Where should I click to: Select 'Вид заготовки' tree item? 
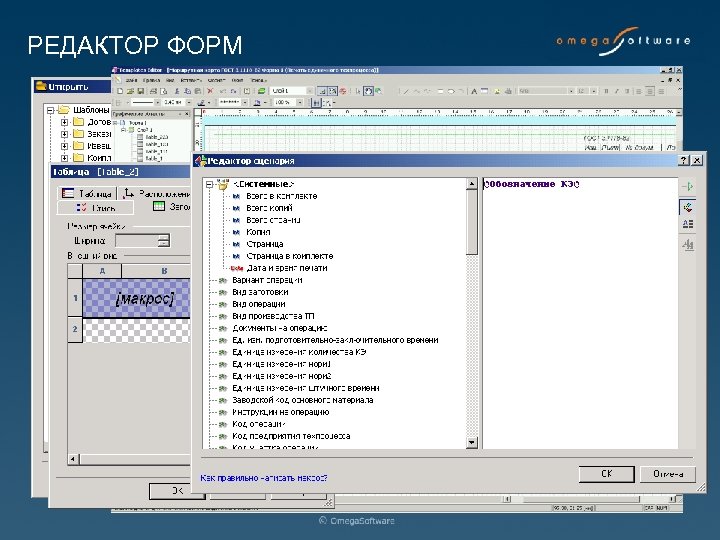tap(260, 292)
